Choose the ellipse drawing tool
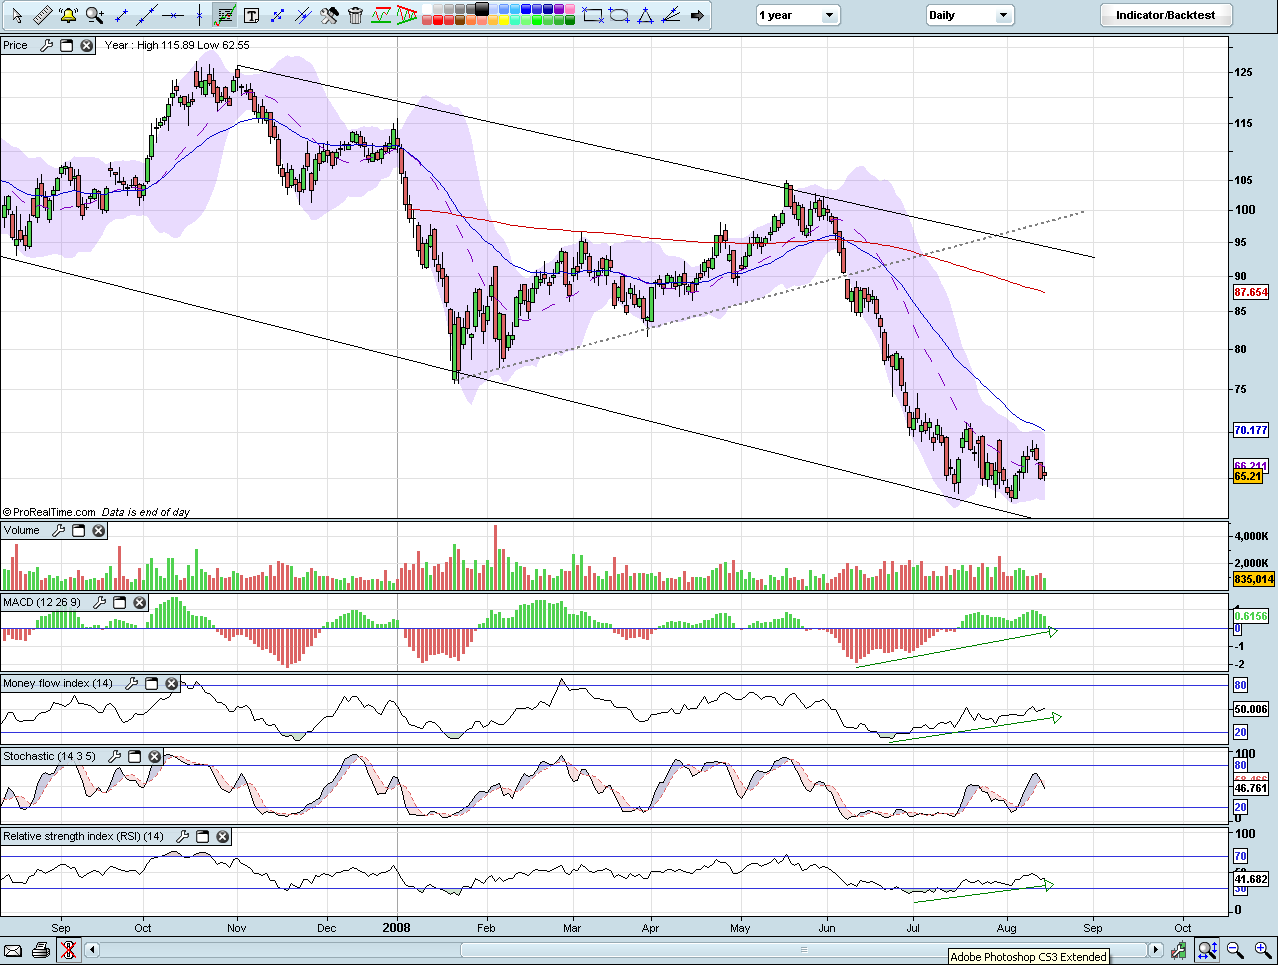1278x965 pixels. point(619,15)
